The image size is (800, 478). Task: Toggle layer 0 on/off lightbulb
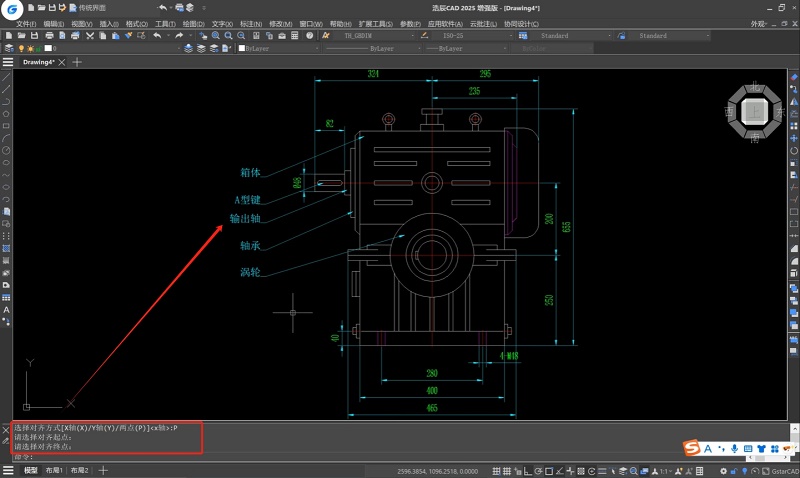21,48
